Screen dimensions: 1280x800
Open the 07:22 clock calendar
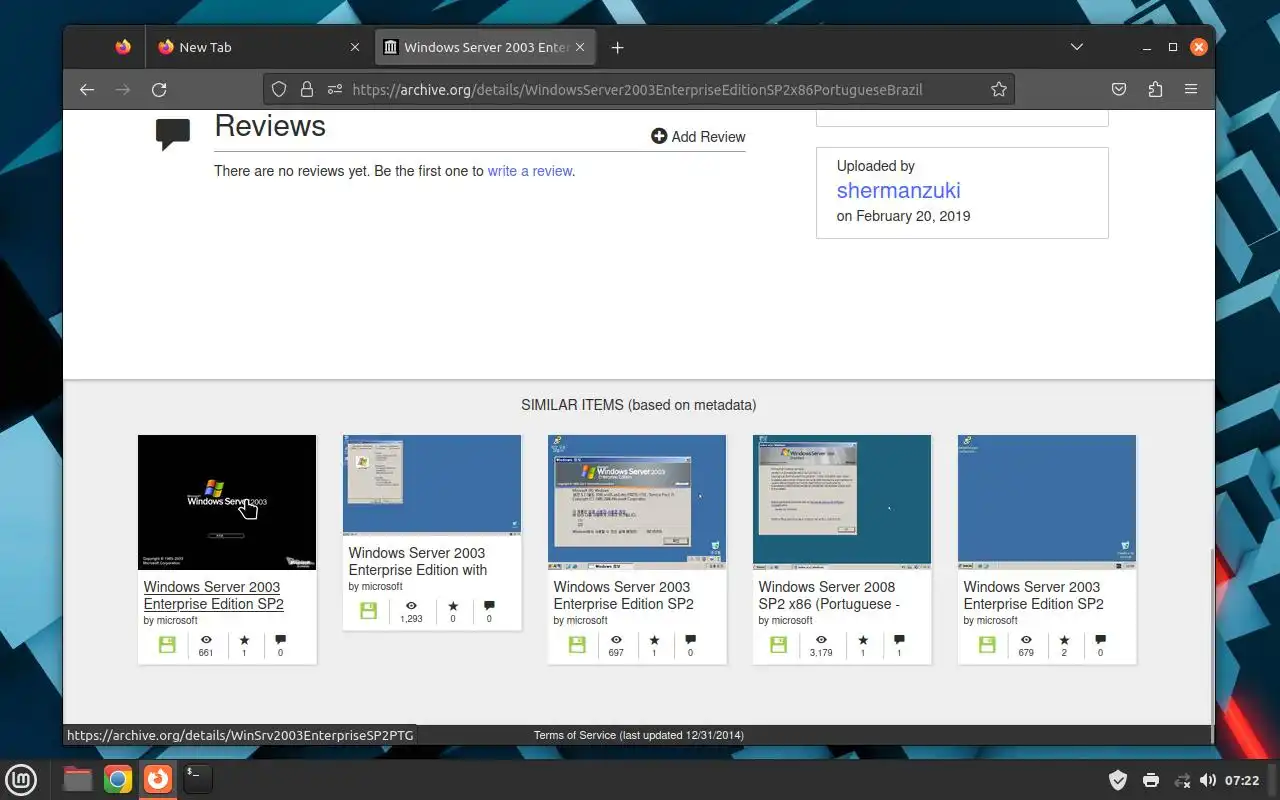click(x=1242, y=780)
